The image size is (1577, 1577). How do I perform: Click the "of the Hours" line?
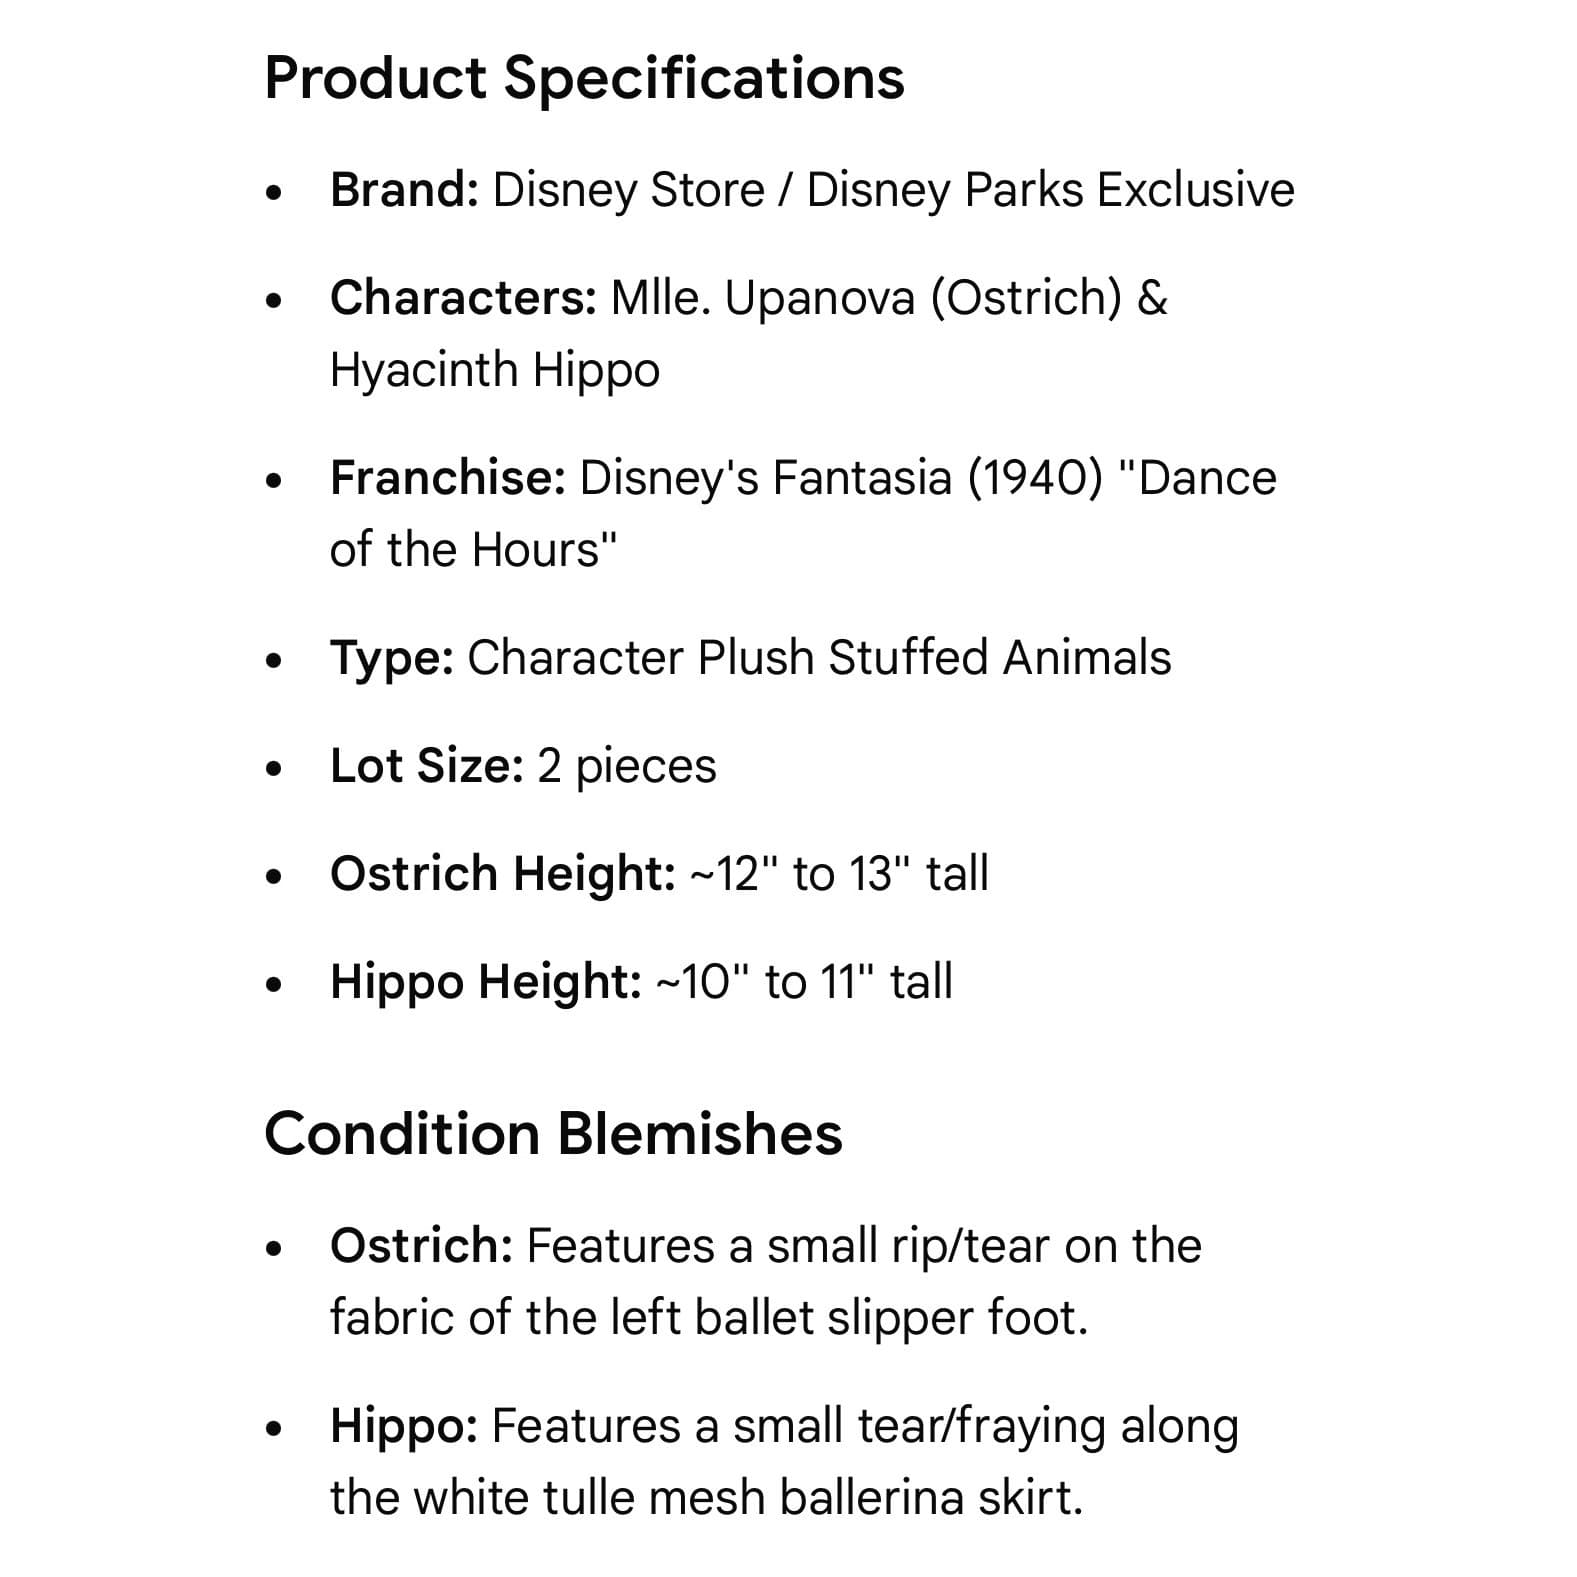[x=473, y=550]
